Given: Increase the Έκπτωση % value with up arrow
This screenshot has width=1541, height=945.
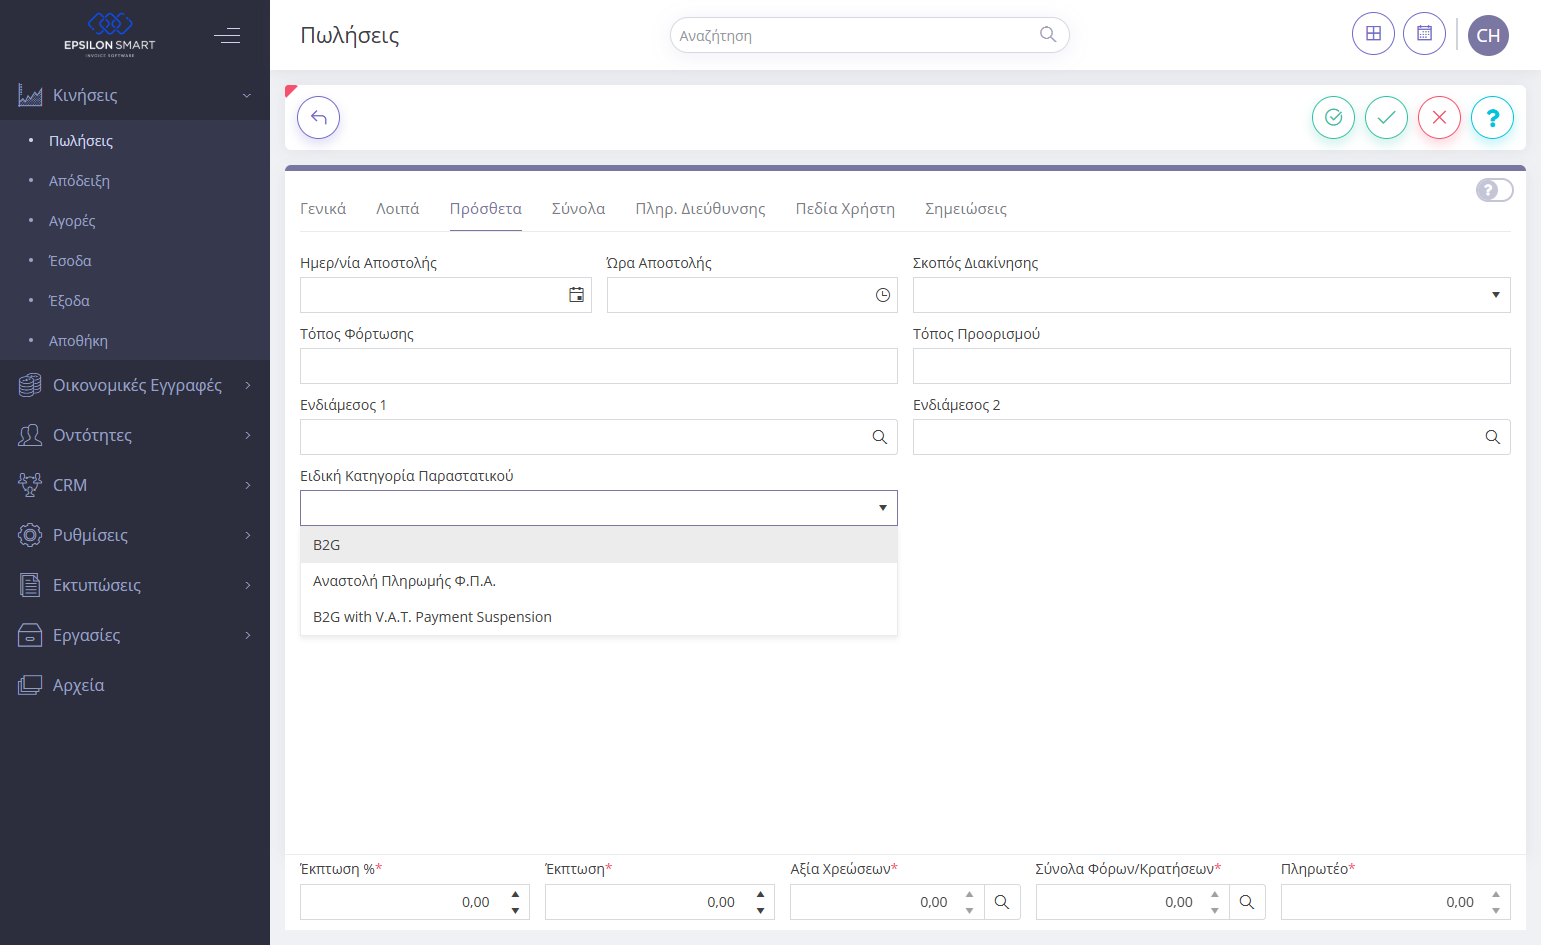Looking at the screenshot, I should 515,894.
